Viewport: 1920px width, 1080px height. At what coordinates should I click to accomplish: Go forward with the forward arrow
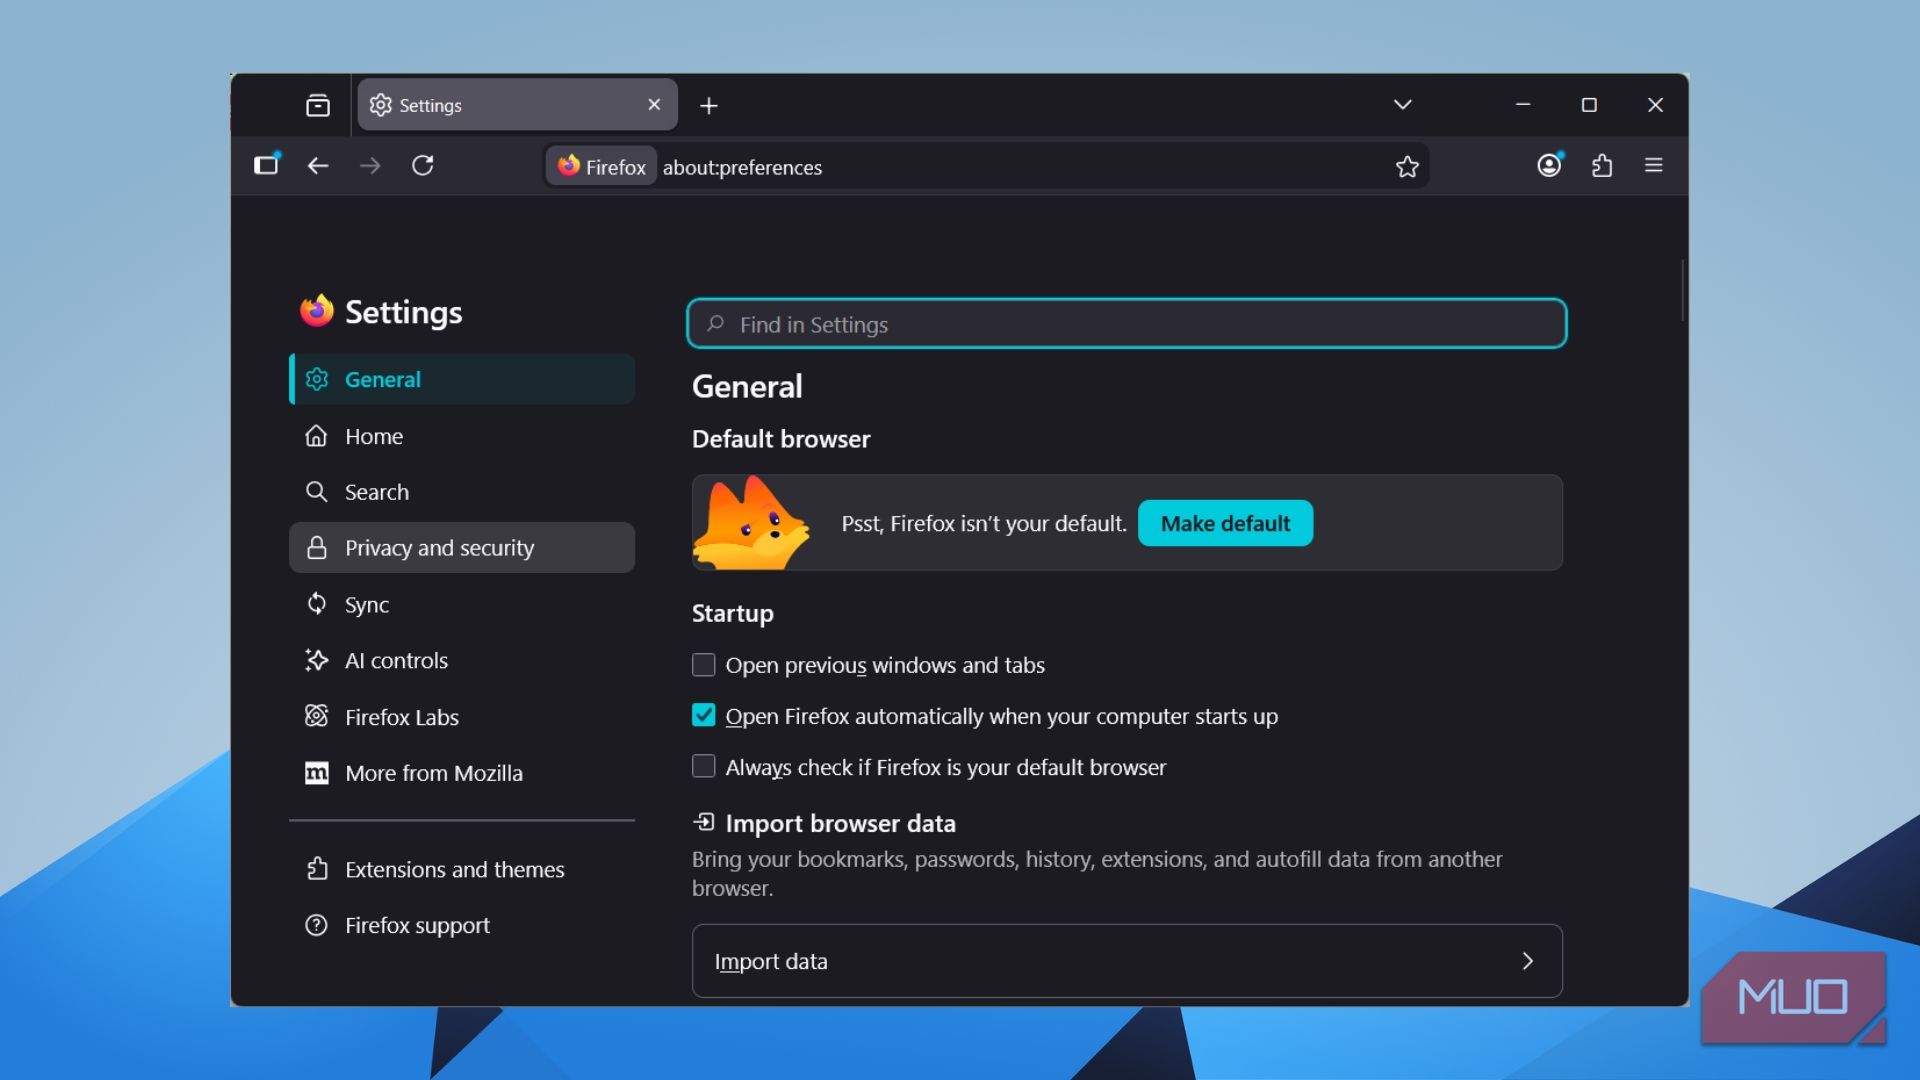(x=370, y=166)
